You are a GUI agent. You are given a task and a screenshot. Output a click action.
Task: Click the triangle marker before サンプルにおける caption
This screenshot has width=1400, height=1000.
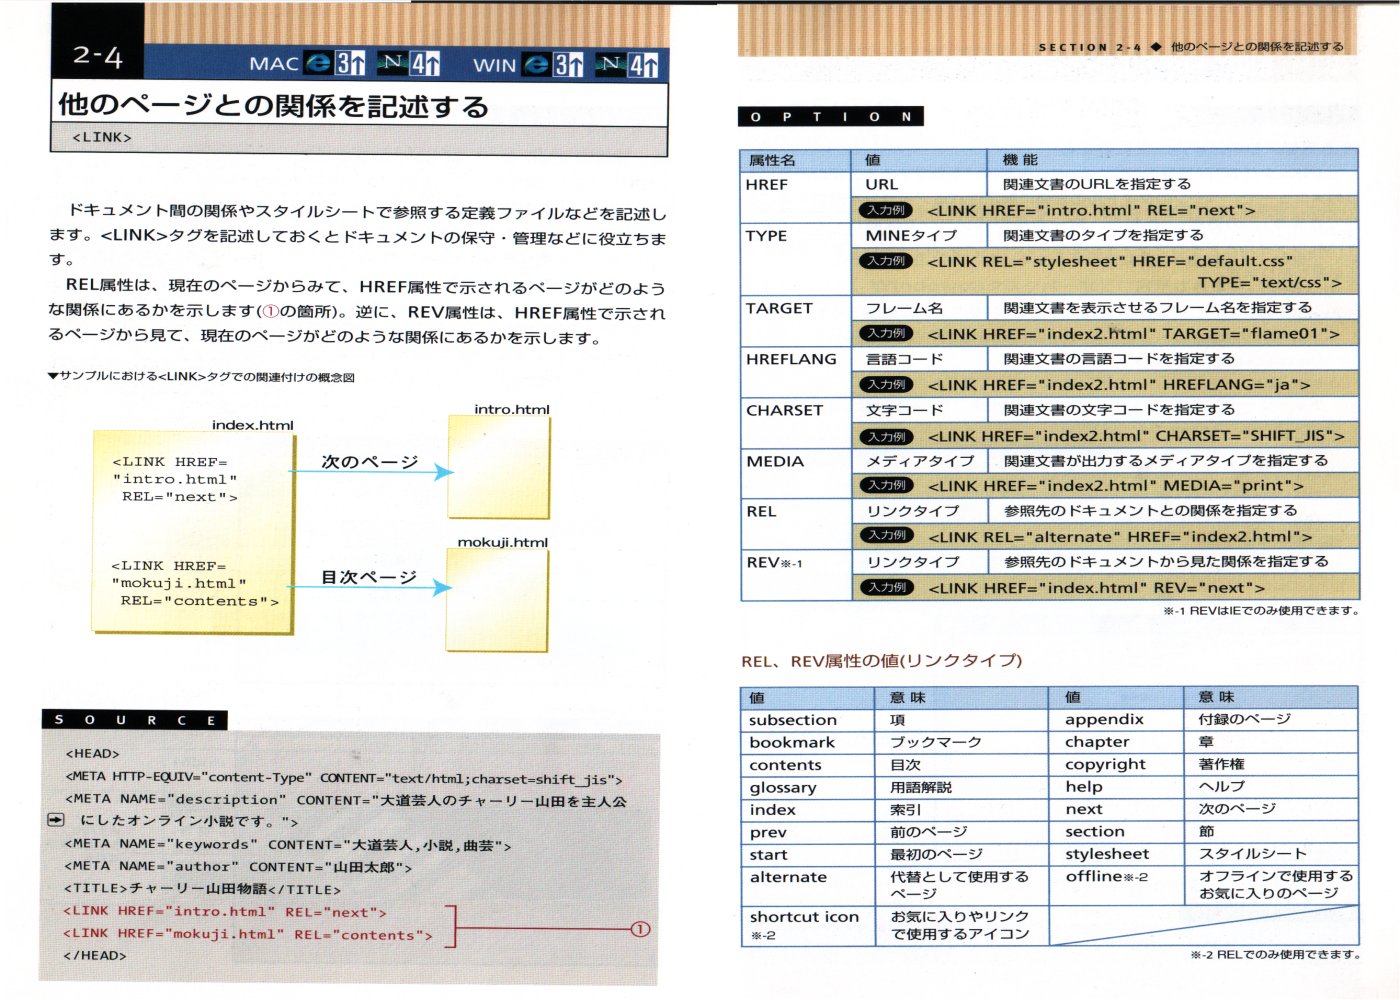tap(53, 377)
